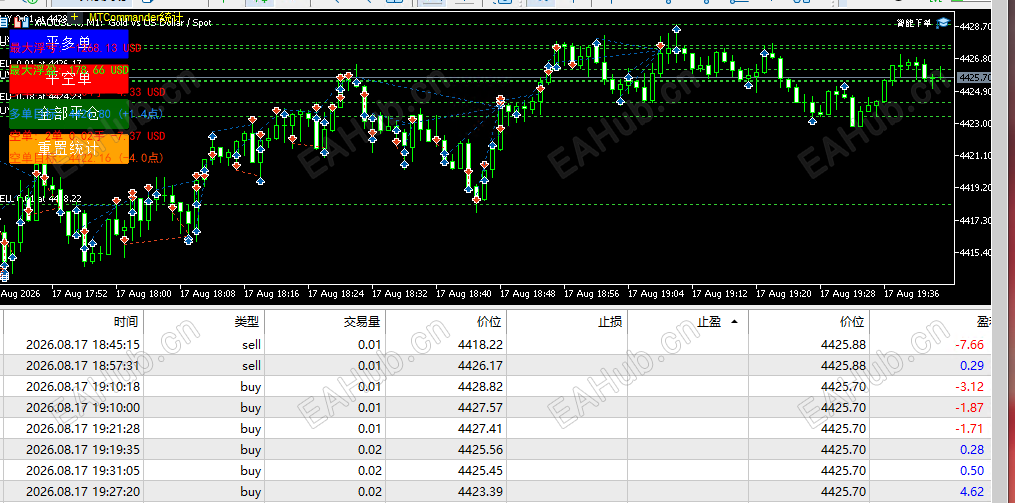1015x503 pixels.
Task: Select the order row dated 2026.08.17 19:10:18
Action: pyautogui.click(x=496, y=386)
